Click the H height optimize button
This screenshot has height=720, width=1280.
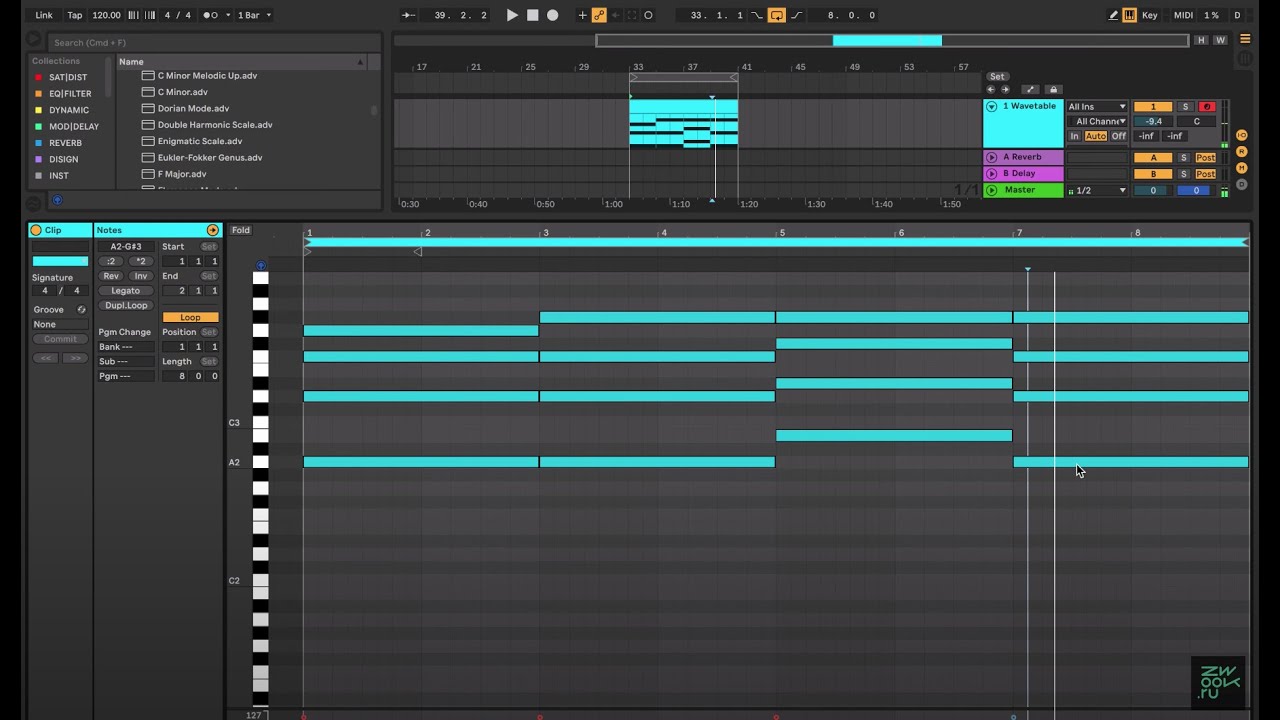point(1201,40)
